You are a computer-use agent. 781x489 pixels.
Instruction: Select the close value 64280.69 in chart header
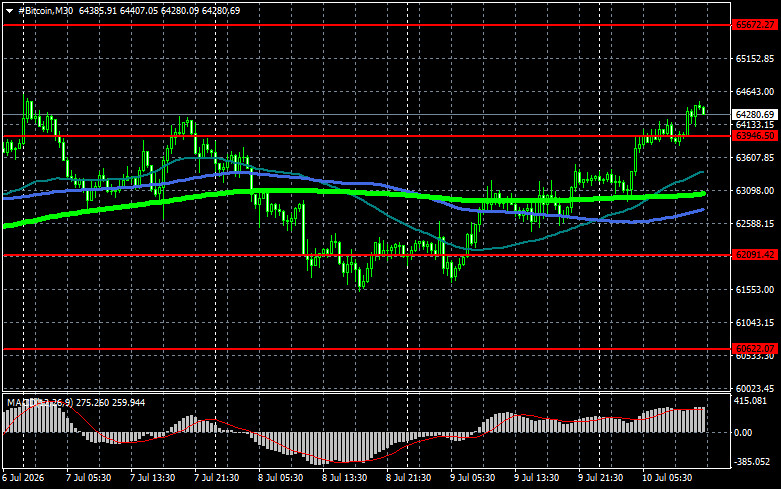[221, 10]
